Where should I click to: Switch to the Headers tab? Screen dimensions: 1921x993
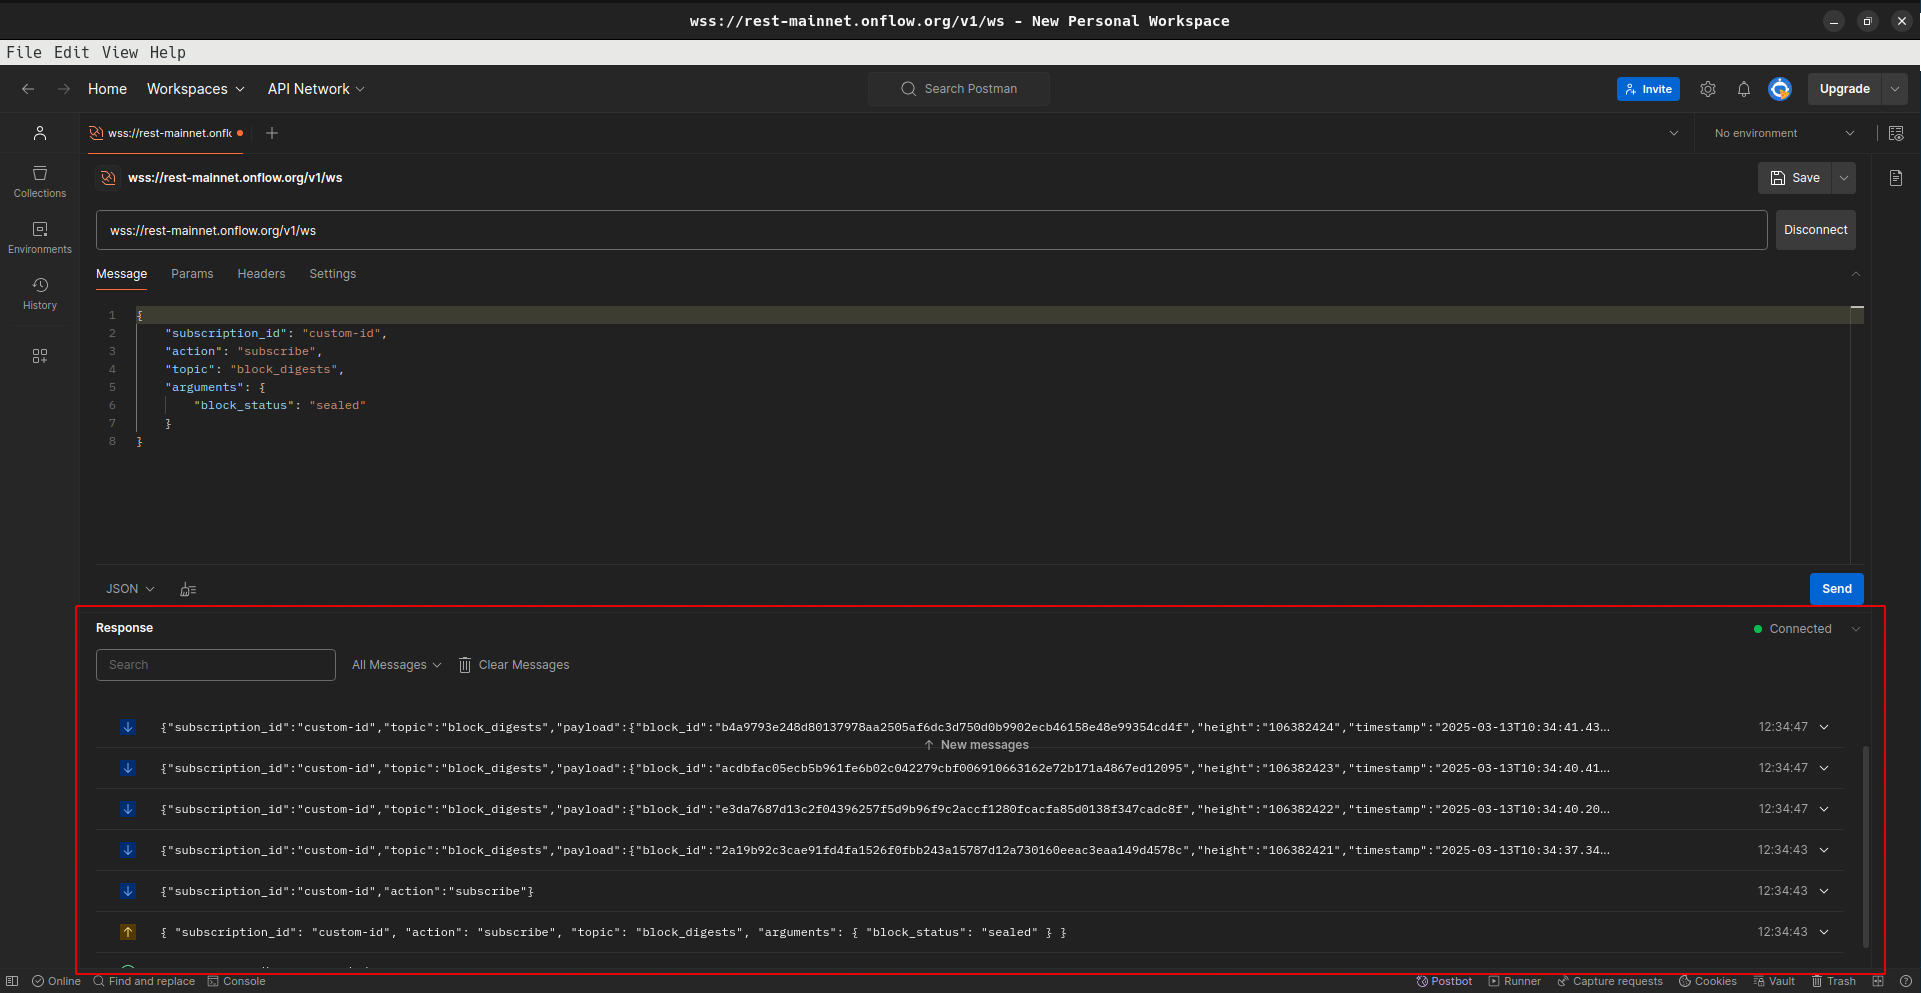point(261,274)
